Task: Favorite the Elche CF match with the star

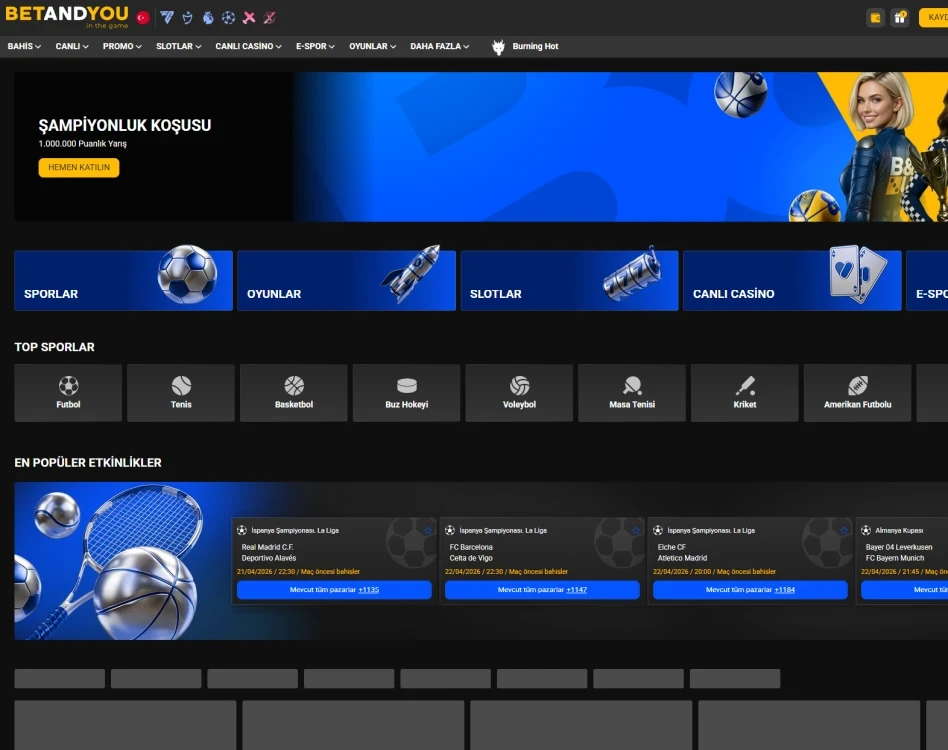Action: 844,531
